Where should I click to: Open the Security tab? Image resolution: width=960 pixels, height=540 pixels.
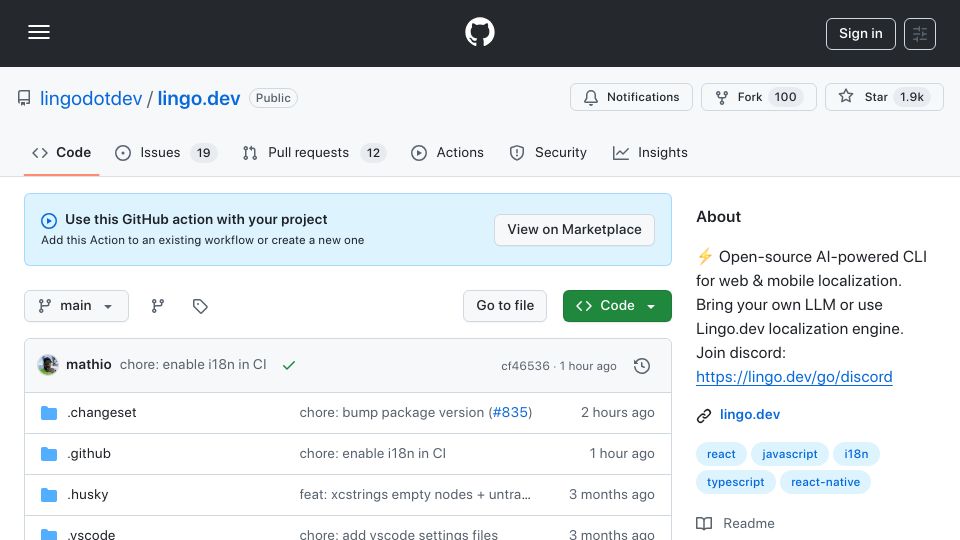tap(548, 152)
